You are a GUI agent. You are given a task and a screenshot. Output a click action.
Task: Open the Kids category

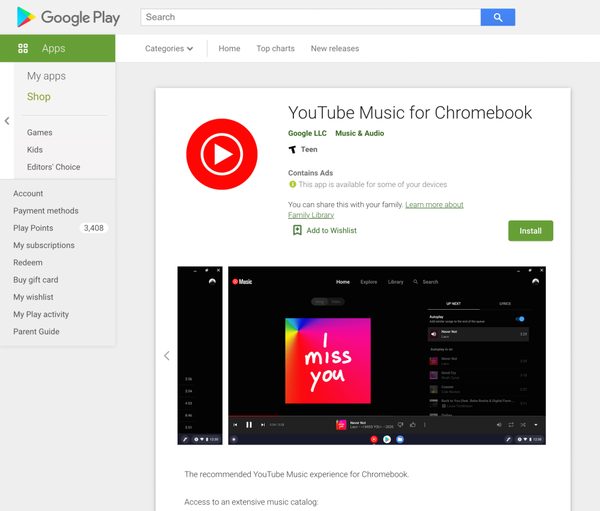[35, 150]
